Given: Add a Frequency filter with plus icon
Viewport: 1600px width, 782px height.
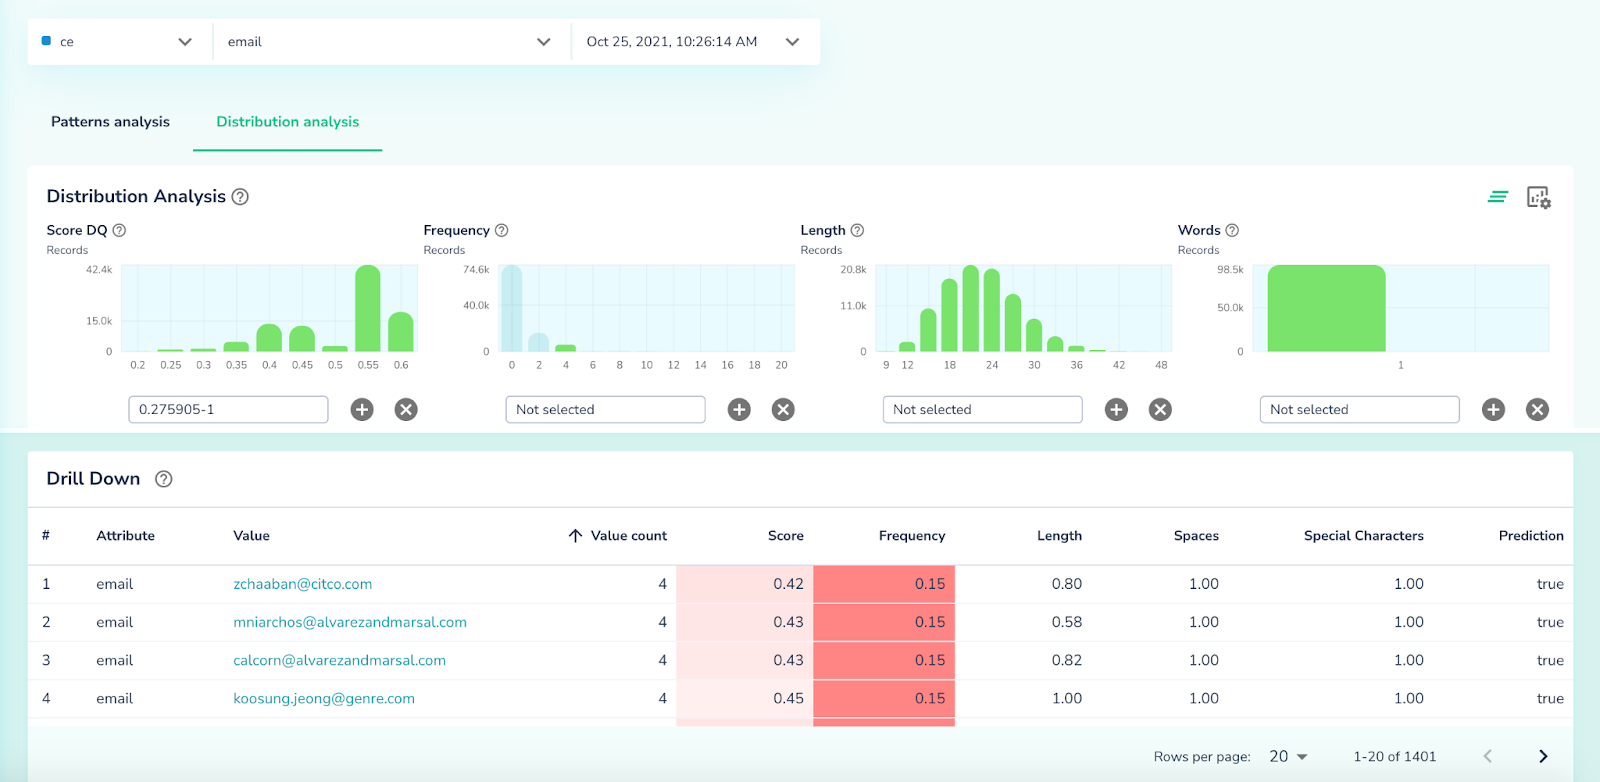Looking at the screenshot, I should tap(739, 409).
